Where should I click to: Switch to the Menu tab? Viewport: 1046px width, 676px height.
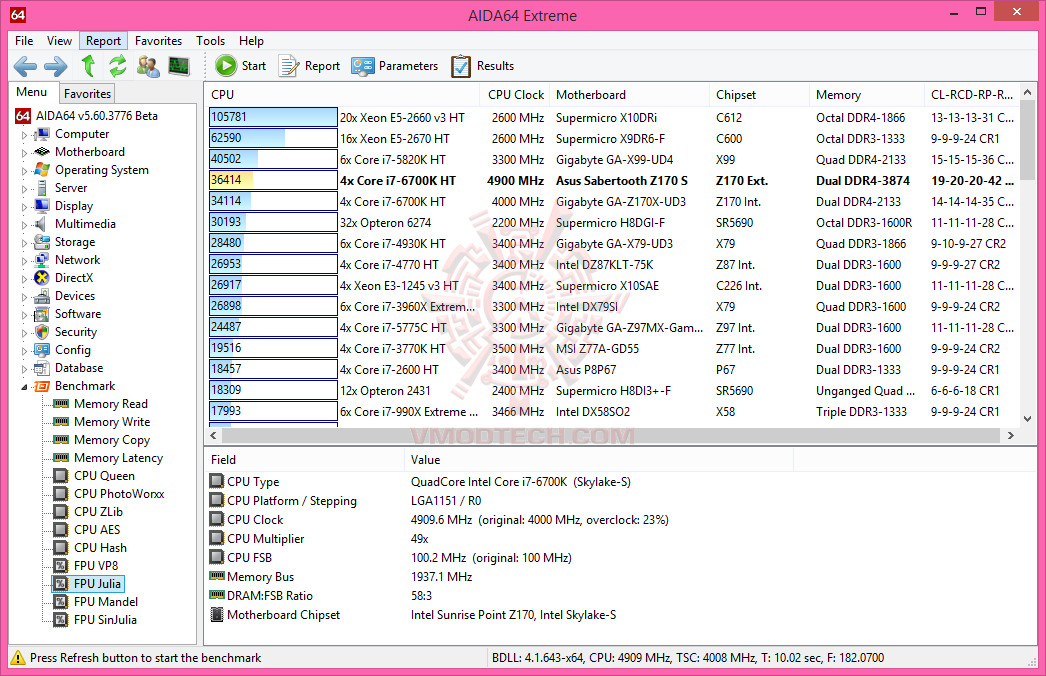31,92
